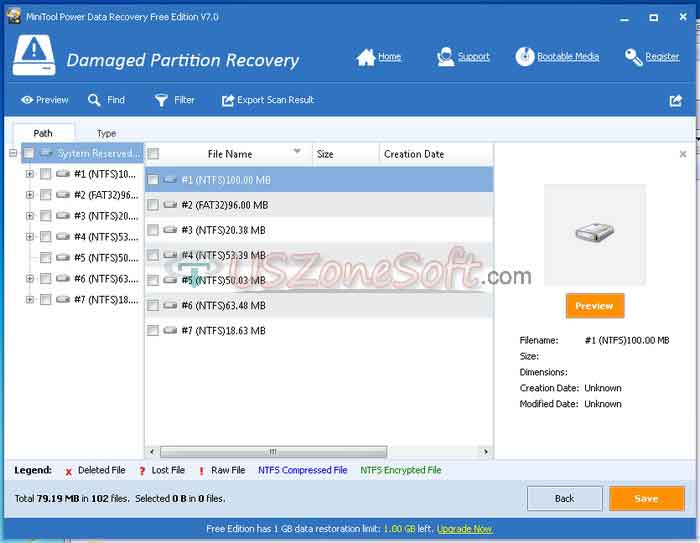
Task: Click the Filter funnel icon
Action: [161, 100]
